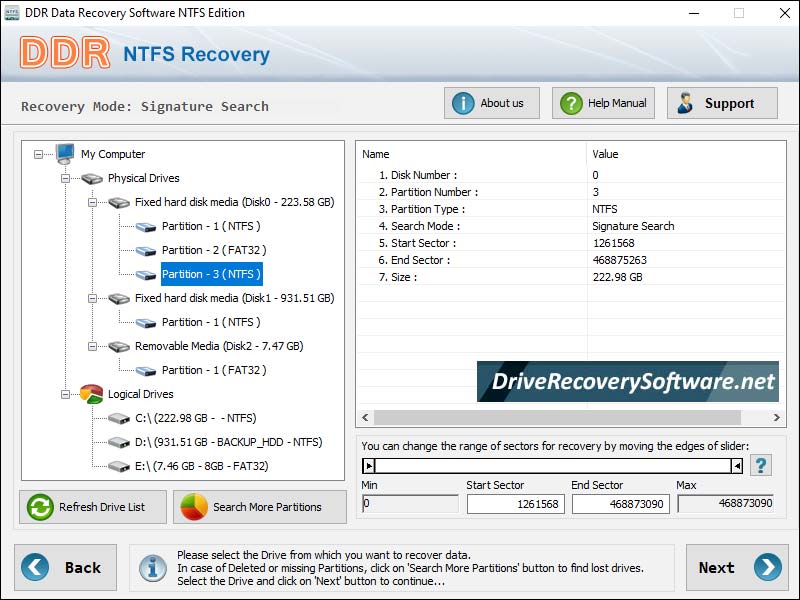Click the Support person icon

tap(685, 103)
